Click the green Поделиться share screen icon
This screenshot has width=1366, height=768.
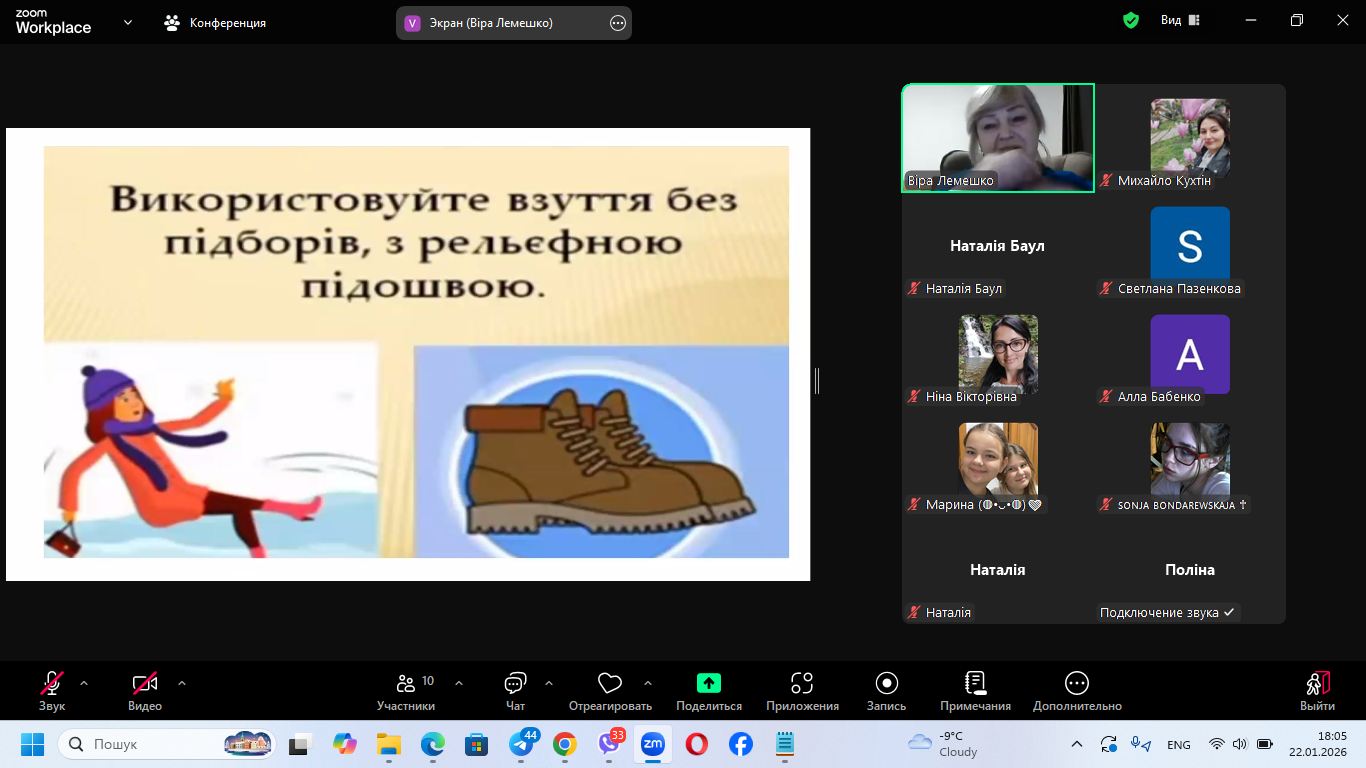pos(708,683)
